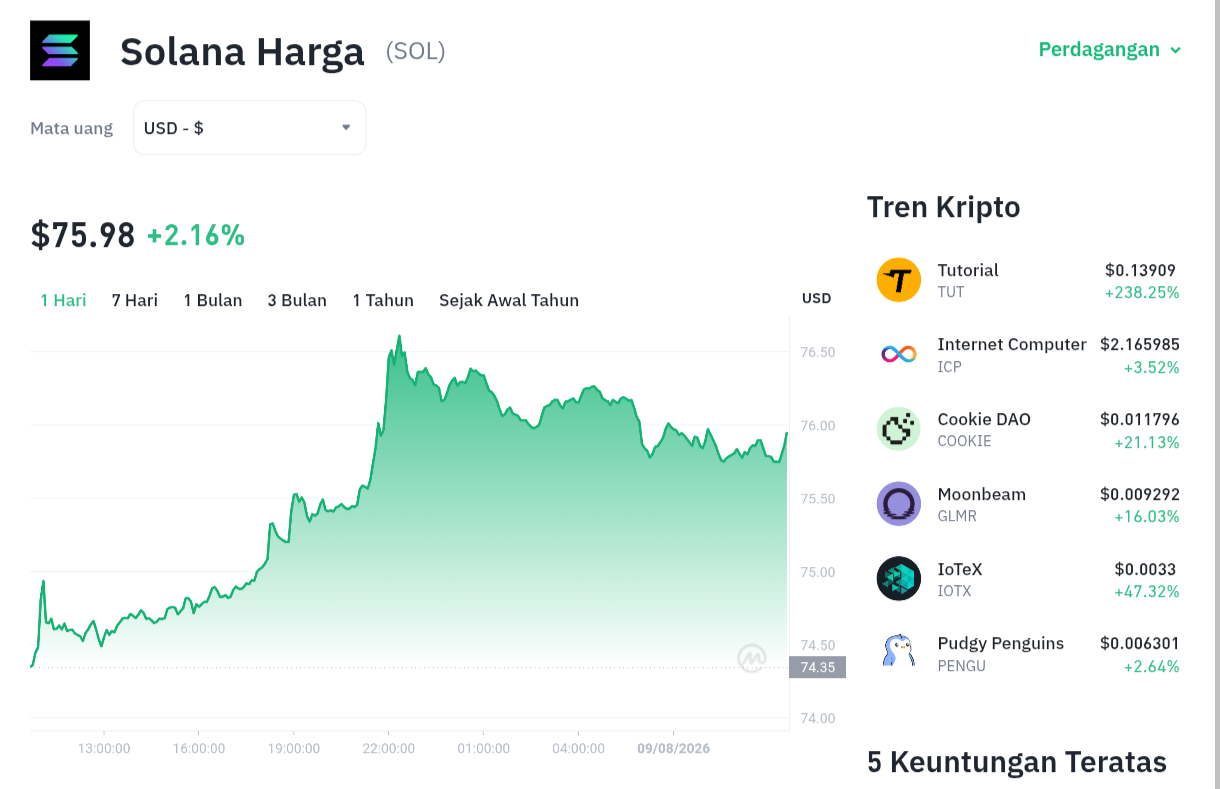
Task: Open the Moonbeam GLMR icon
Action: click(898, 504)
